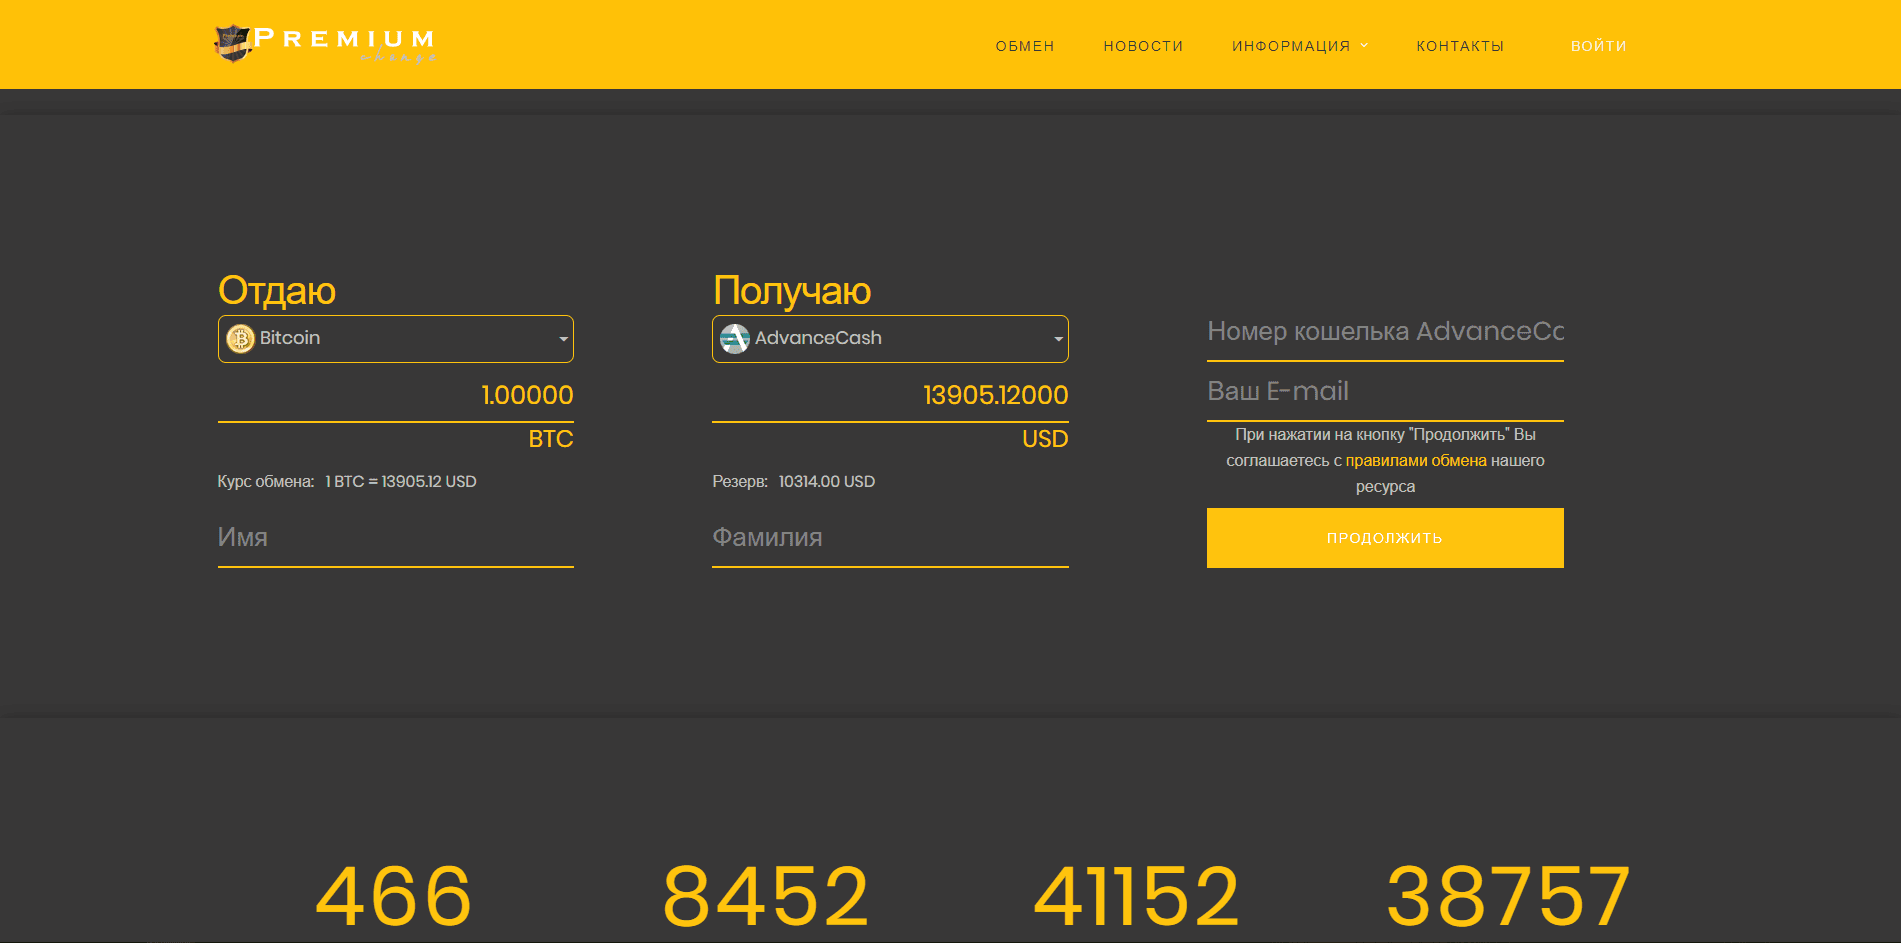Open the ОБМЕН page

[x=1024, y=46]
